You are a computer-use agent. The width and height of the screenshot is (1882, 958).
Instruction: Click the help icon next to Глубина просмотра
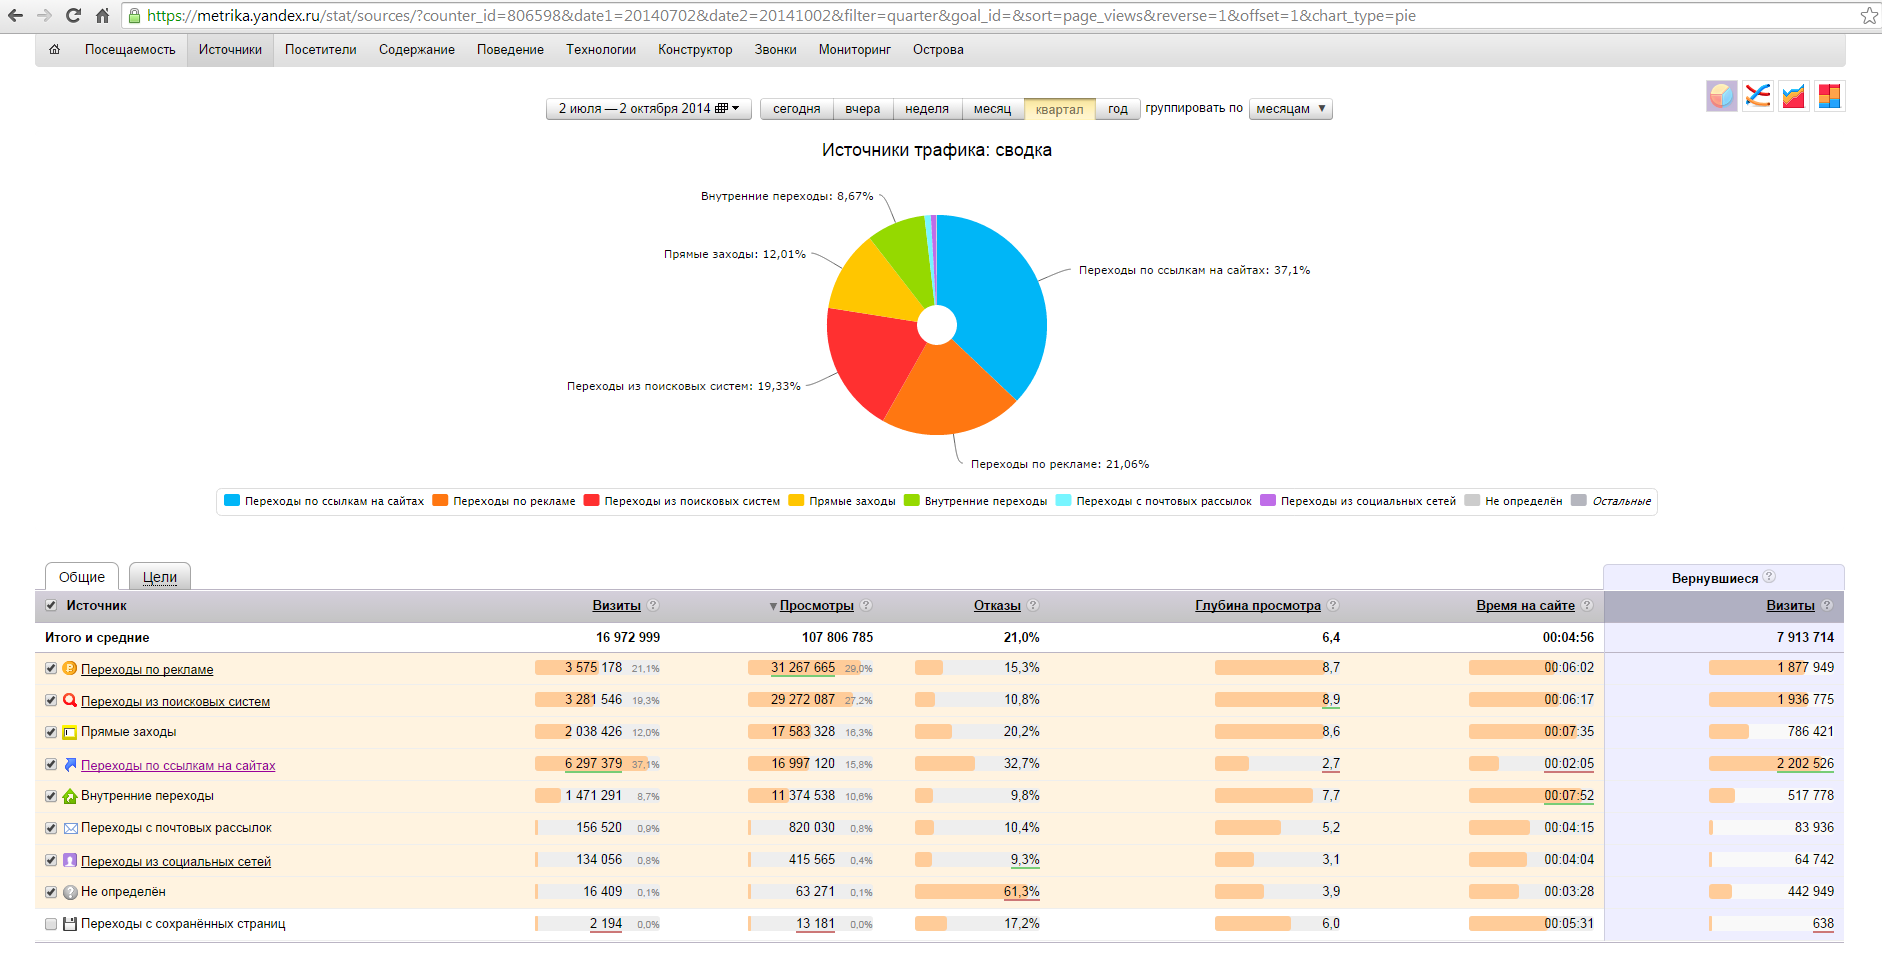click(x=1333, y=605)
